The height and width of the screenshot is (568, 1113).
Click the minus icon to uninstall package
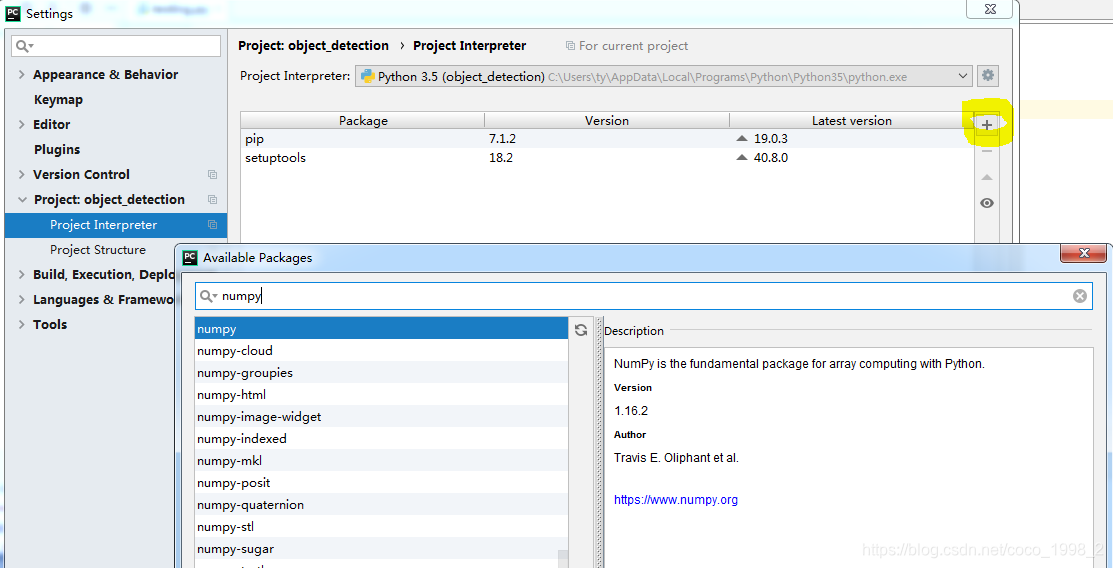coord(987,151)
